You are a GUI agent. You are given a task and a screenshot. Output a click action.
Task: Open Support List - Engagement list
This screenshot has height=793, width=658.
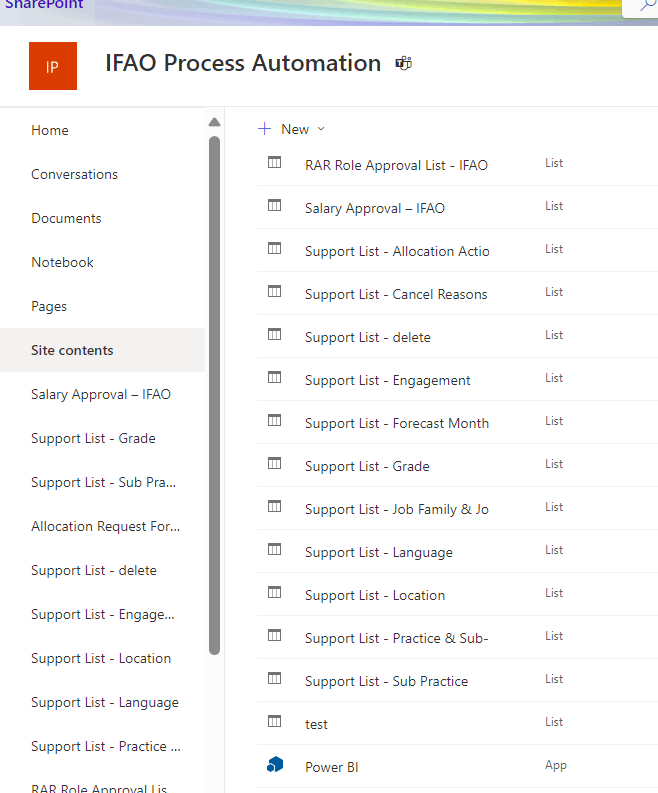pos(387,380)
